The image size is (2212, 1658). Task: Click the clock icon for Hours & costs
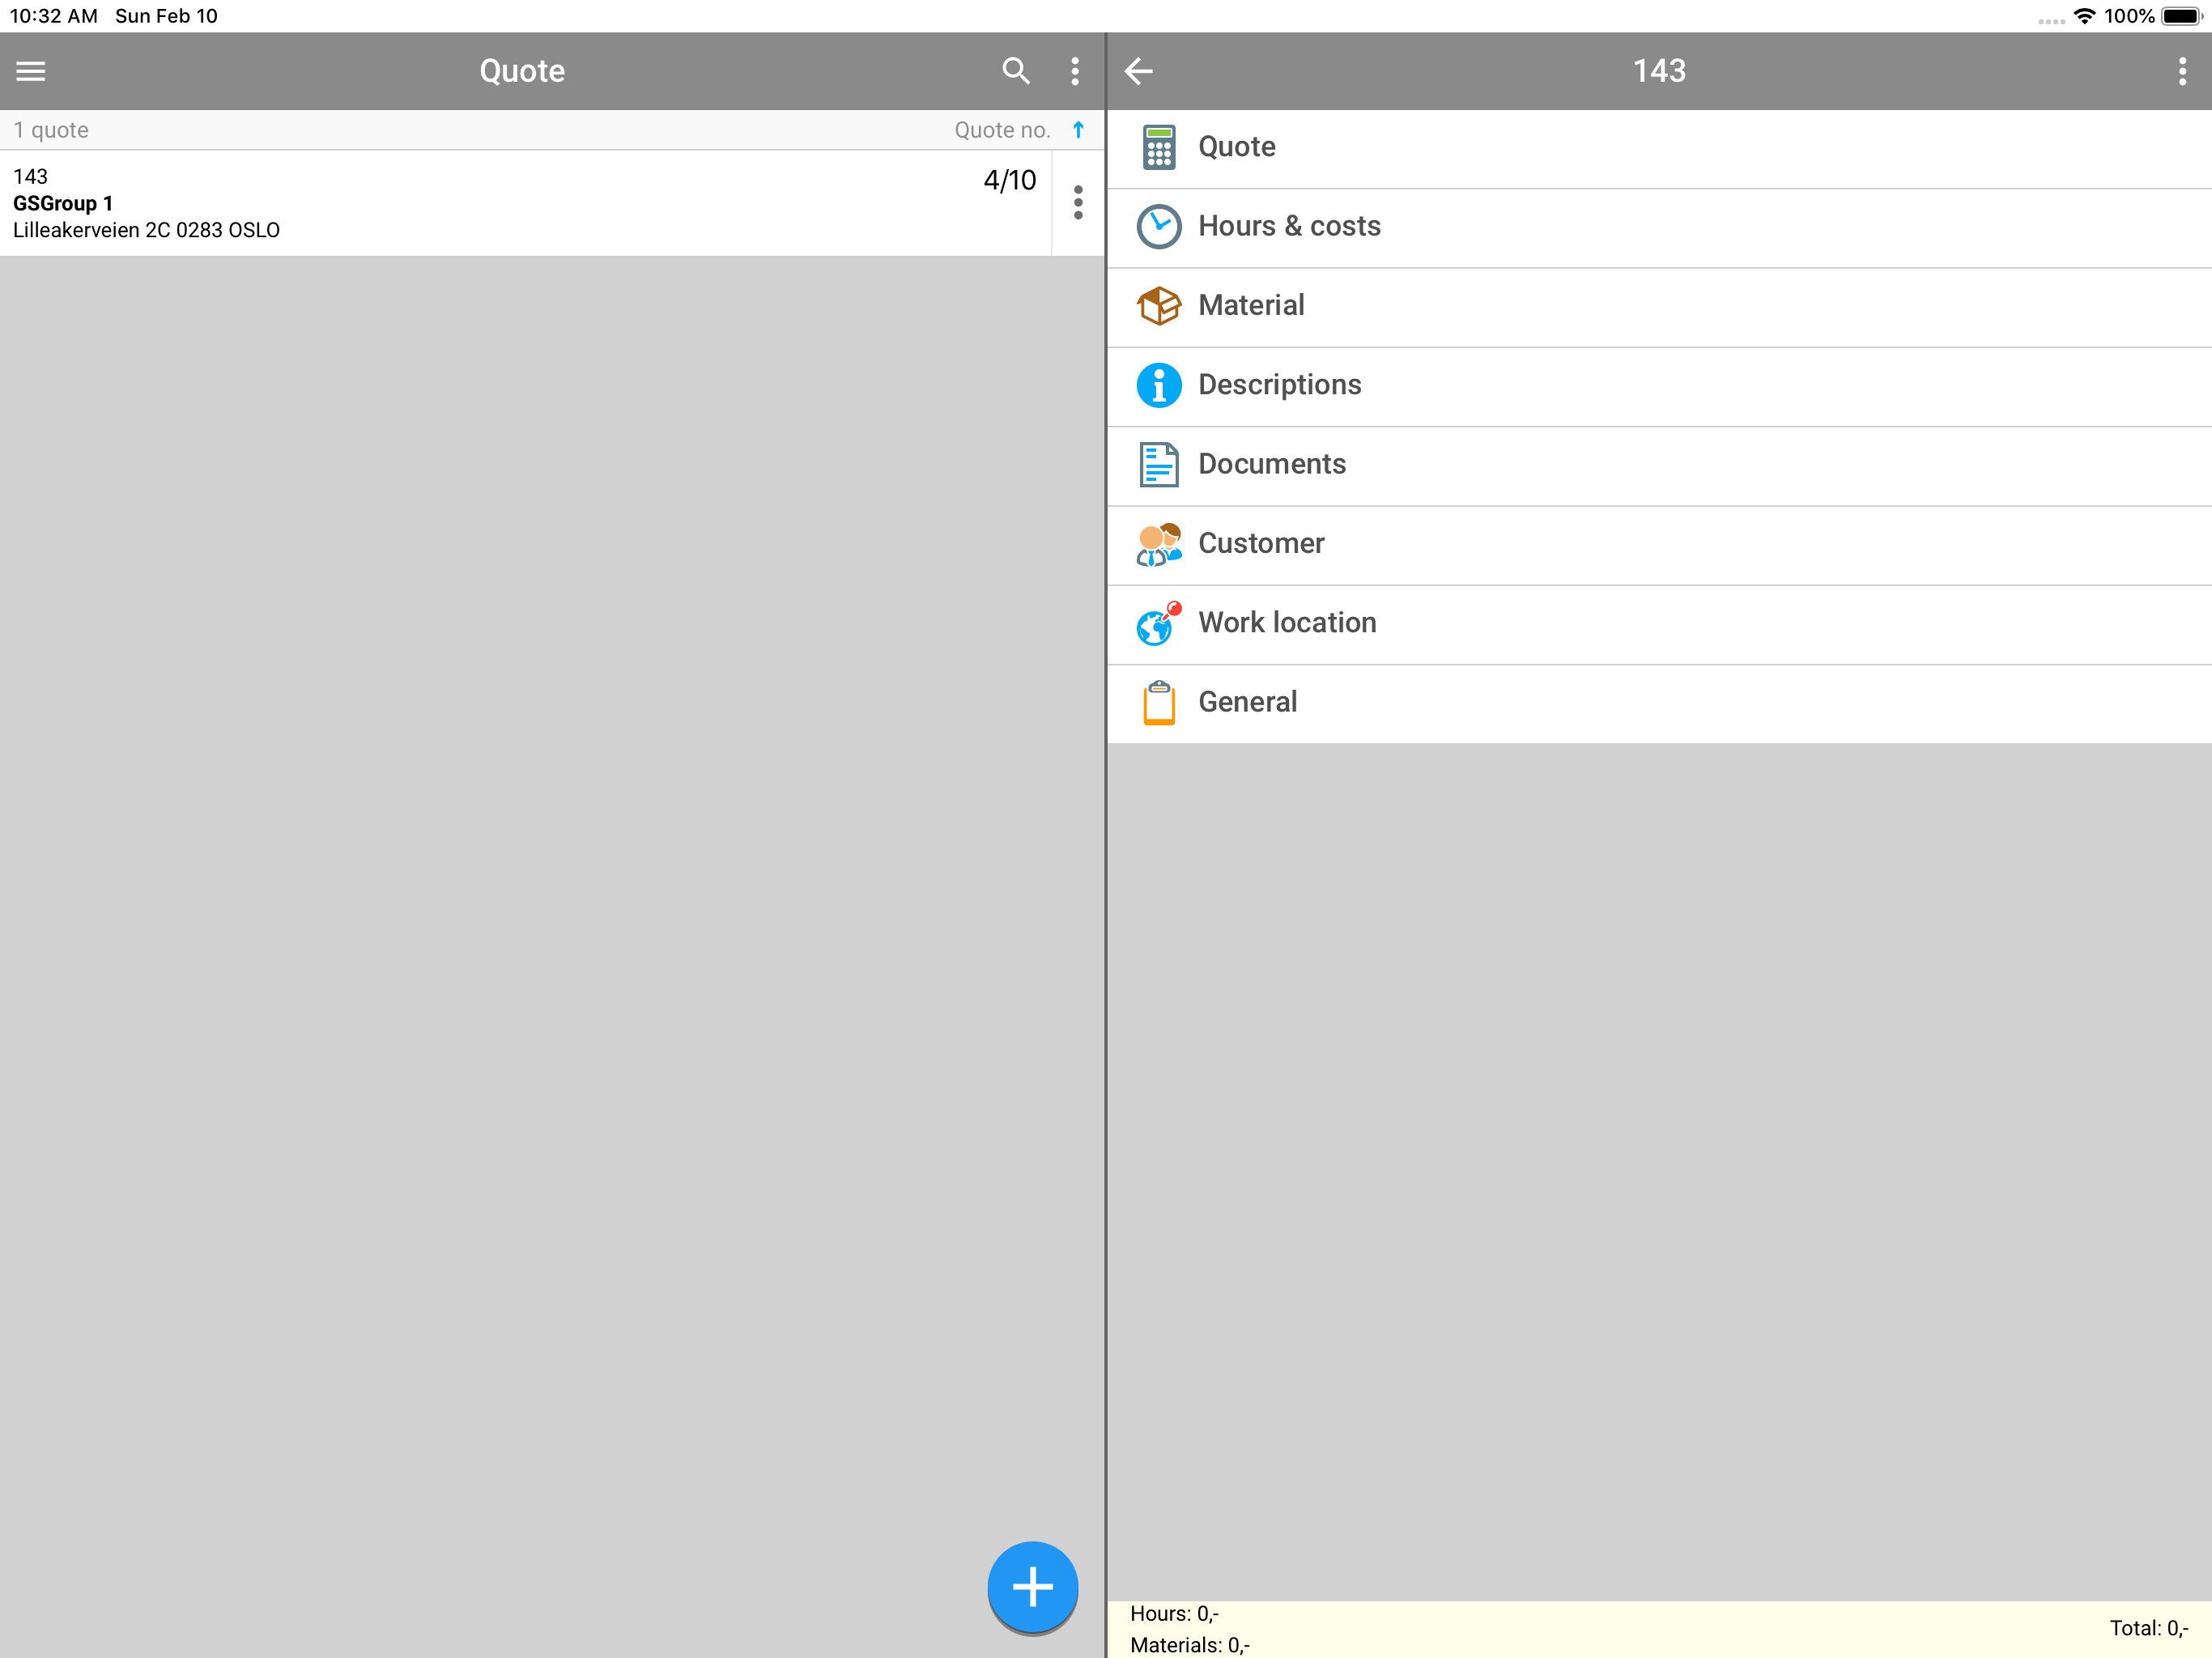(1159, 227)
